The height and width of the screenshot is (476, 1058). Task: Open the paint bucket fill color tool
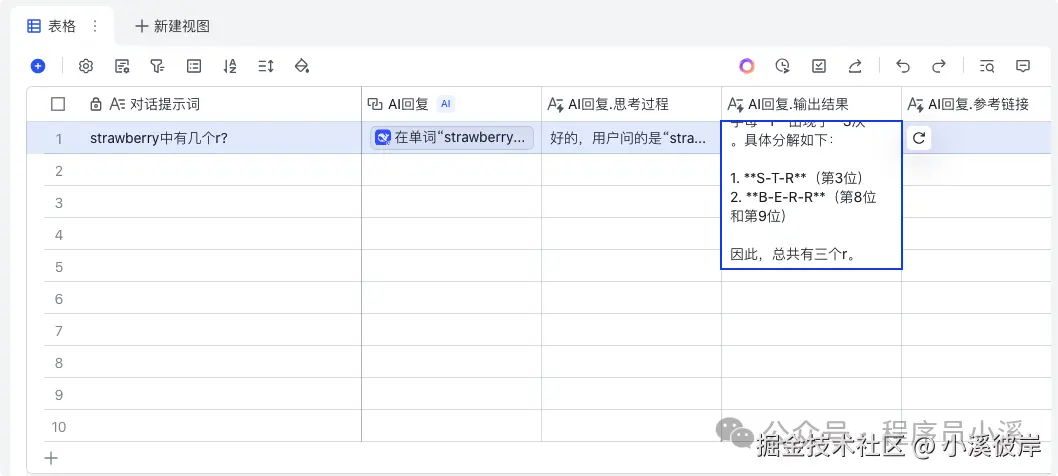(301, 66)
